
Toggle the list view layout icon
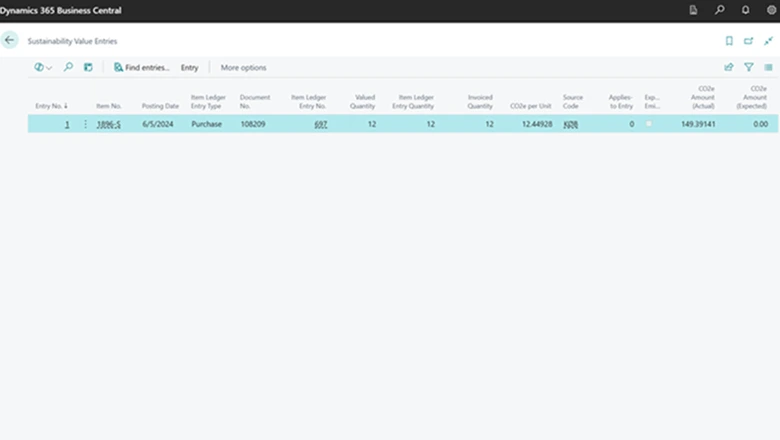768,67
